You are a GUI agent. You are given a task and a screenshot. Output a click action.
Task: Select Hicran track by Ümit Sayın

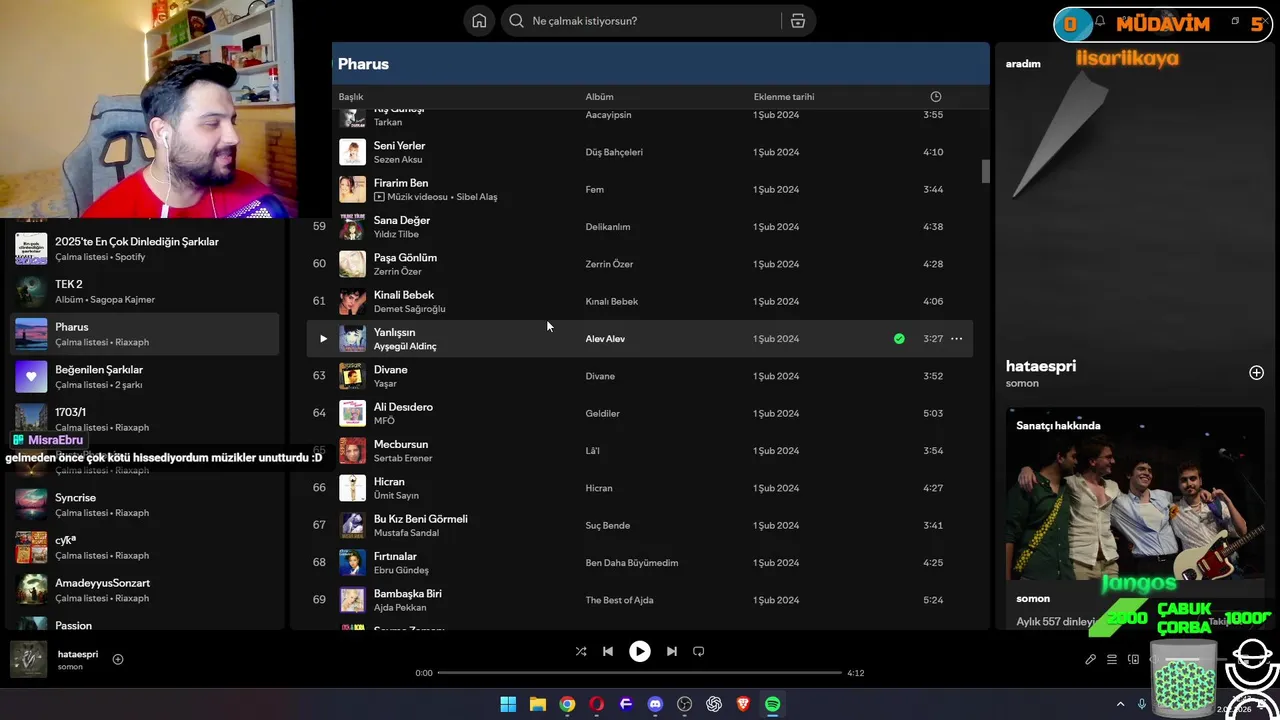(640, 488)
